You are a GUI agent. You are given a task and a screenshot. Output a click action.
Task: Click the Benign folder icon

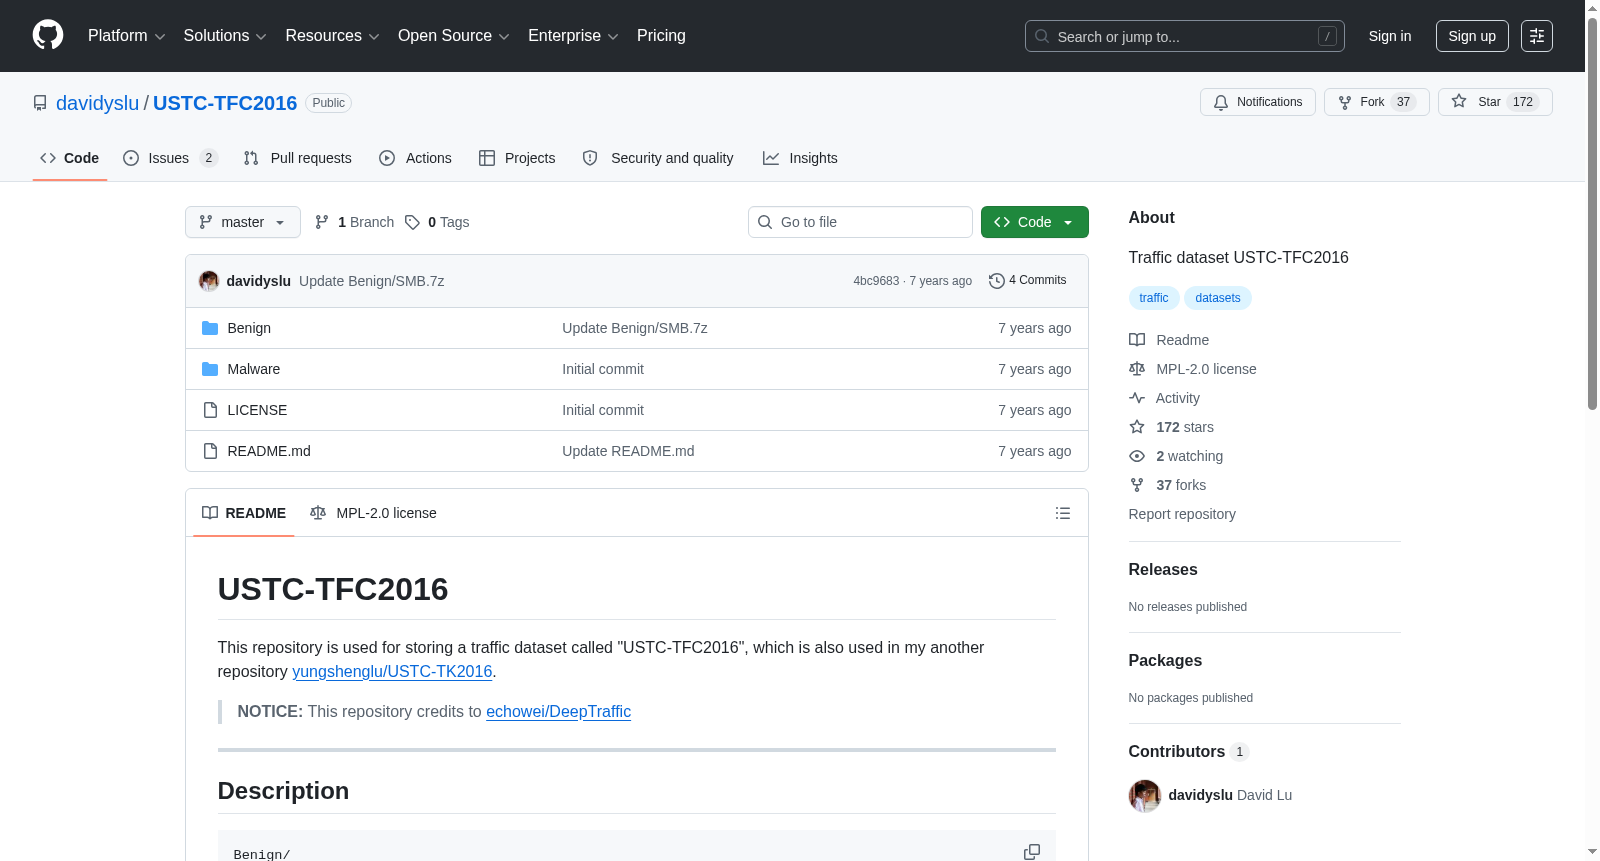point(210,328)
